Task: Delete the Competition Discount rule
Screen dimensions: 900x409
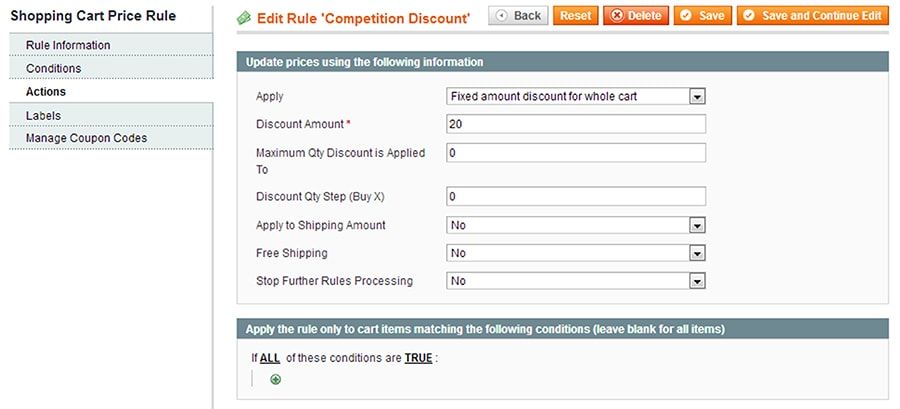Action: click(635, 15)
